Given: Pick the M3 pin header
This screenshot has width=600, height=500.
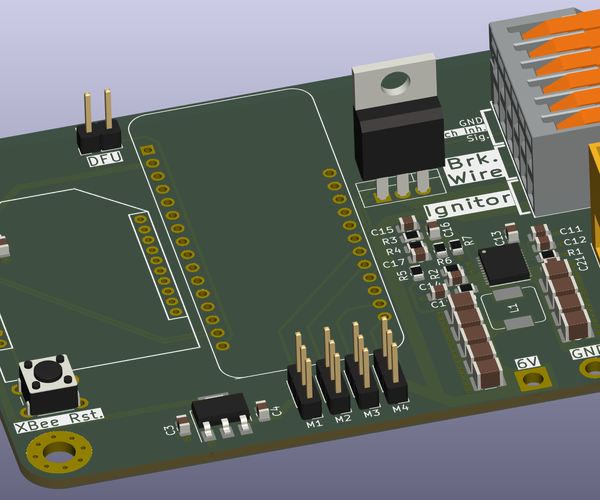Looking at the screenshot, I should point(362,369).
